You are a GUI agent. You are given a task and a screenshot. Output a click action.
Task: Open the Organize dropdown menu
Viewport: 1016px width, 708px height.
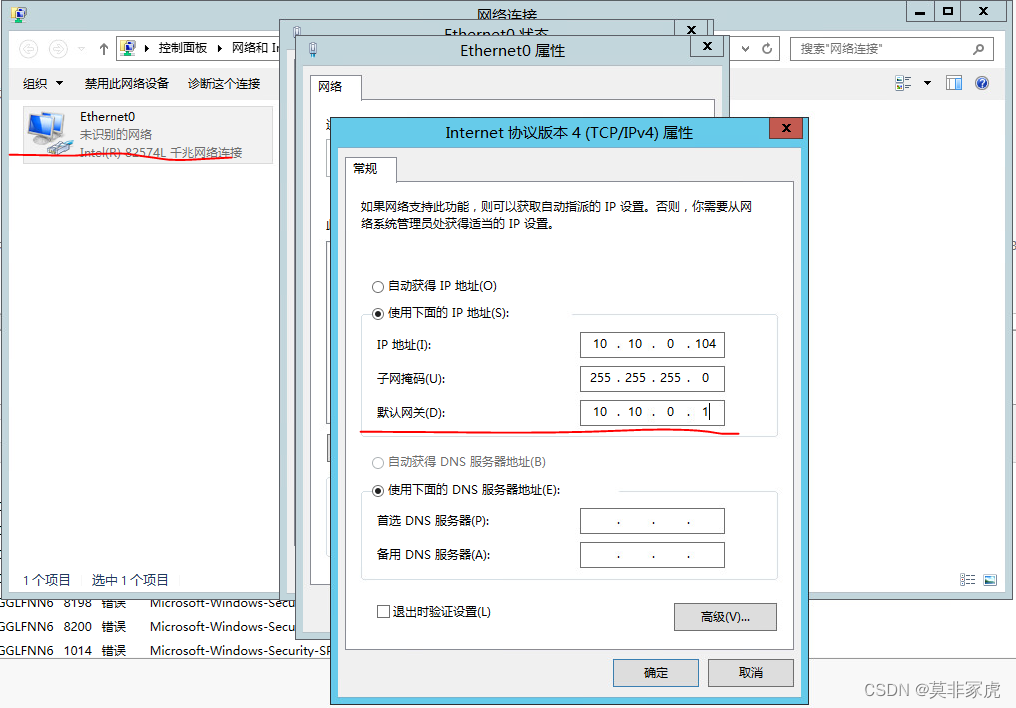coord(43,83)
